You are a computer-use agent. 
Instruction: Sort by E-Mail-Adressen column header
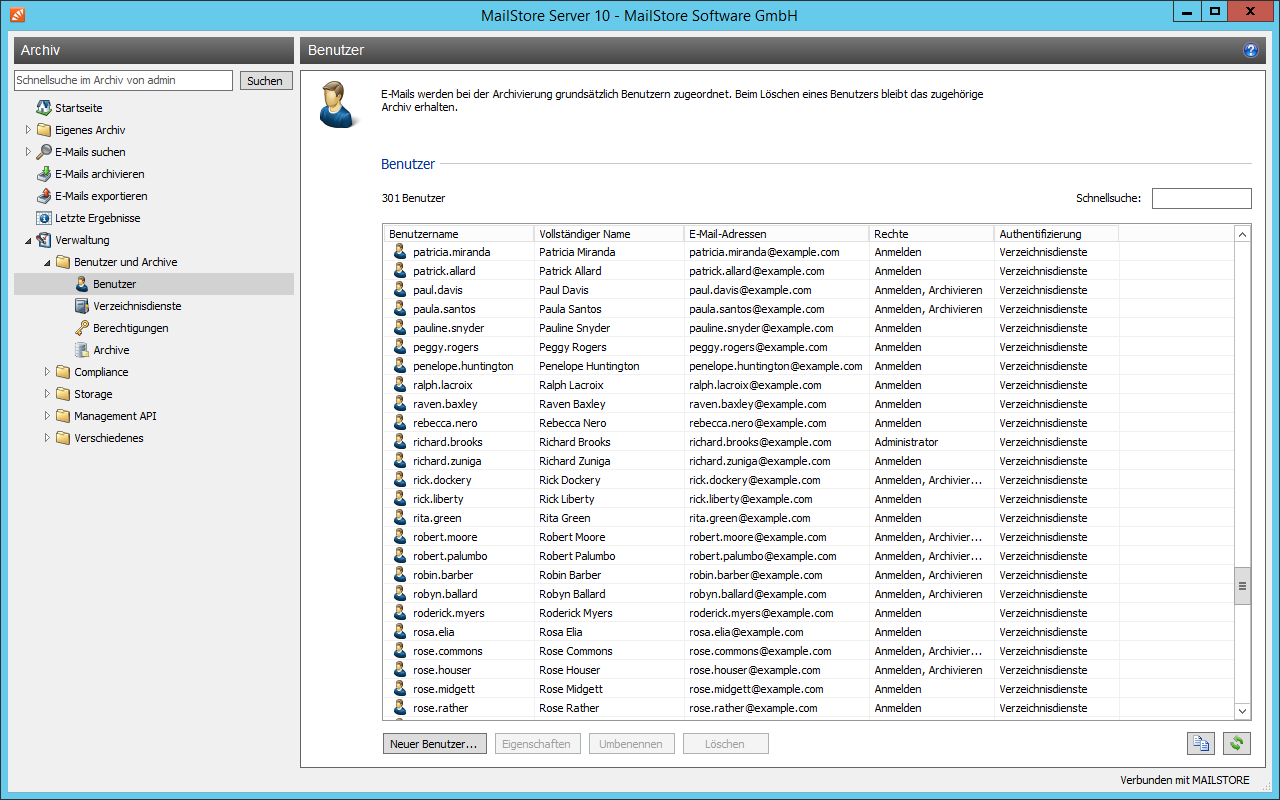click(x=776, y=234)
